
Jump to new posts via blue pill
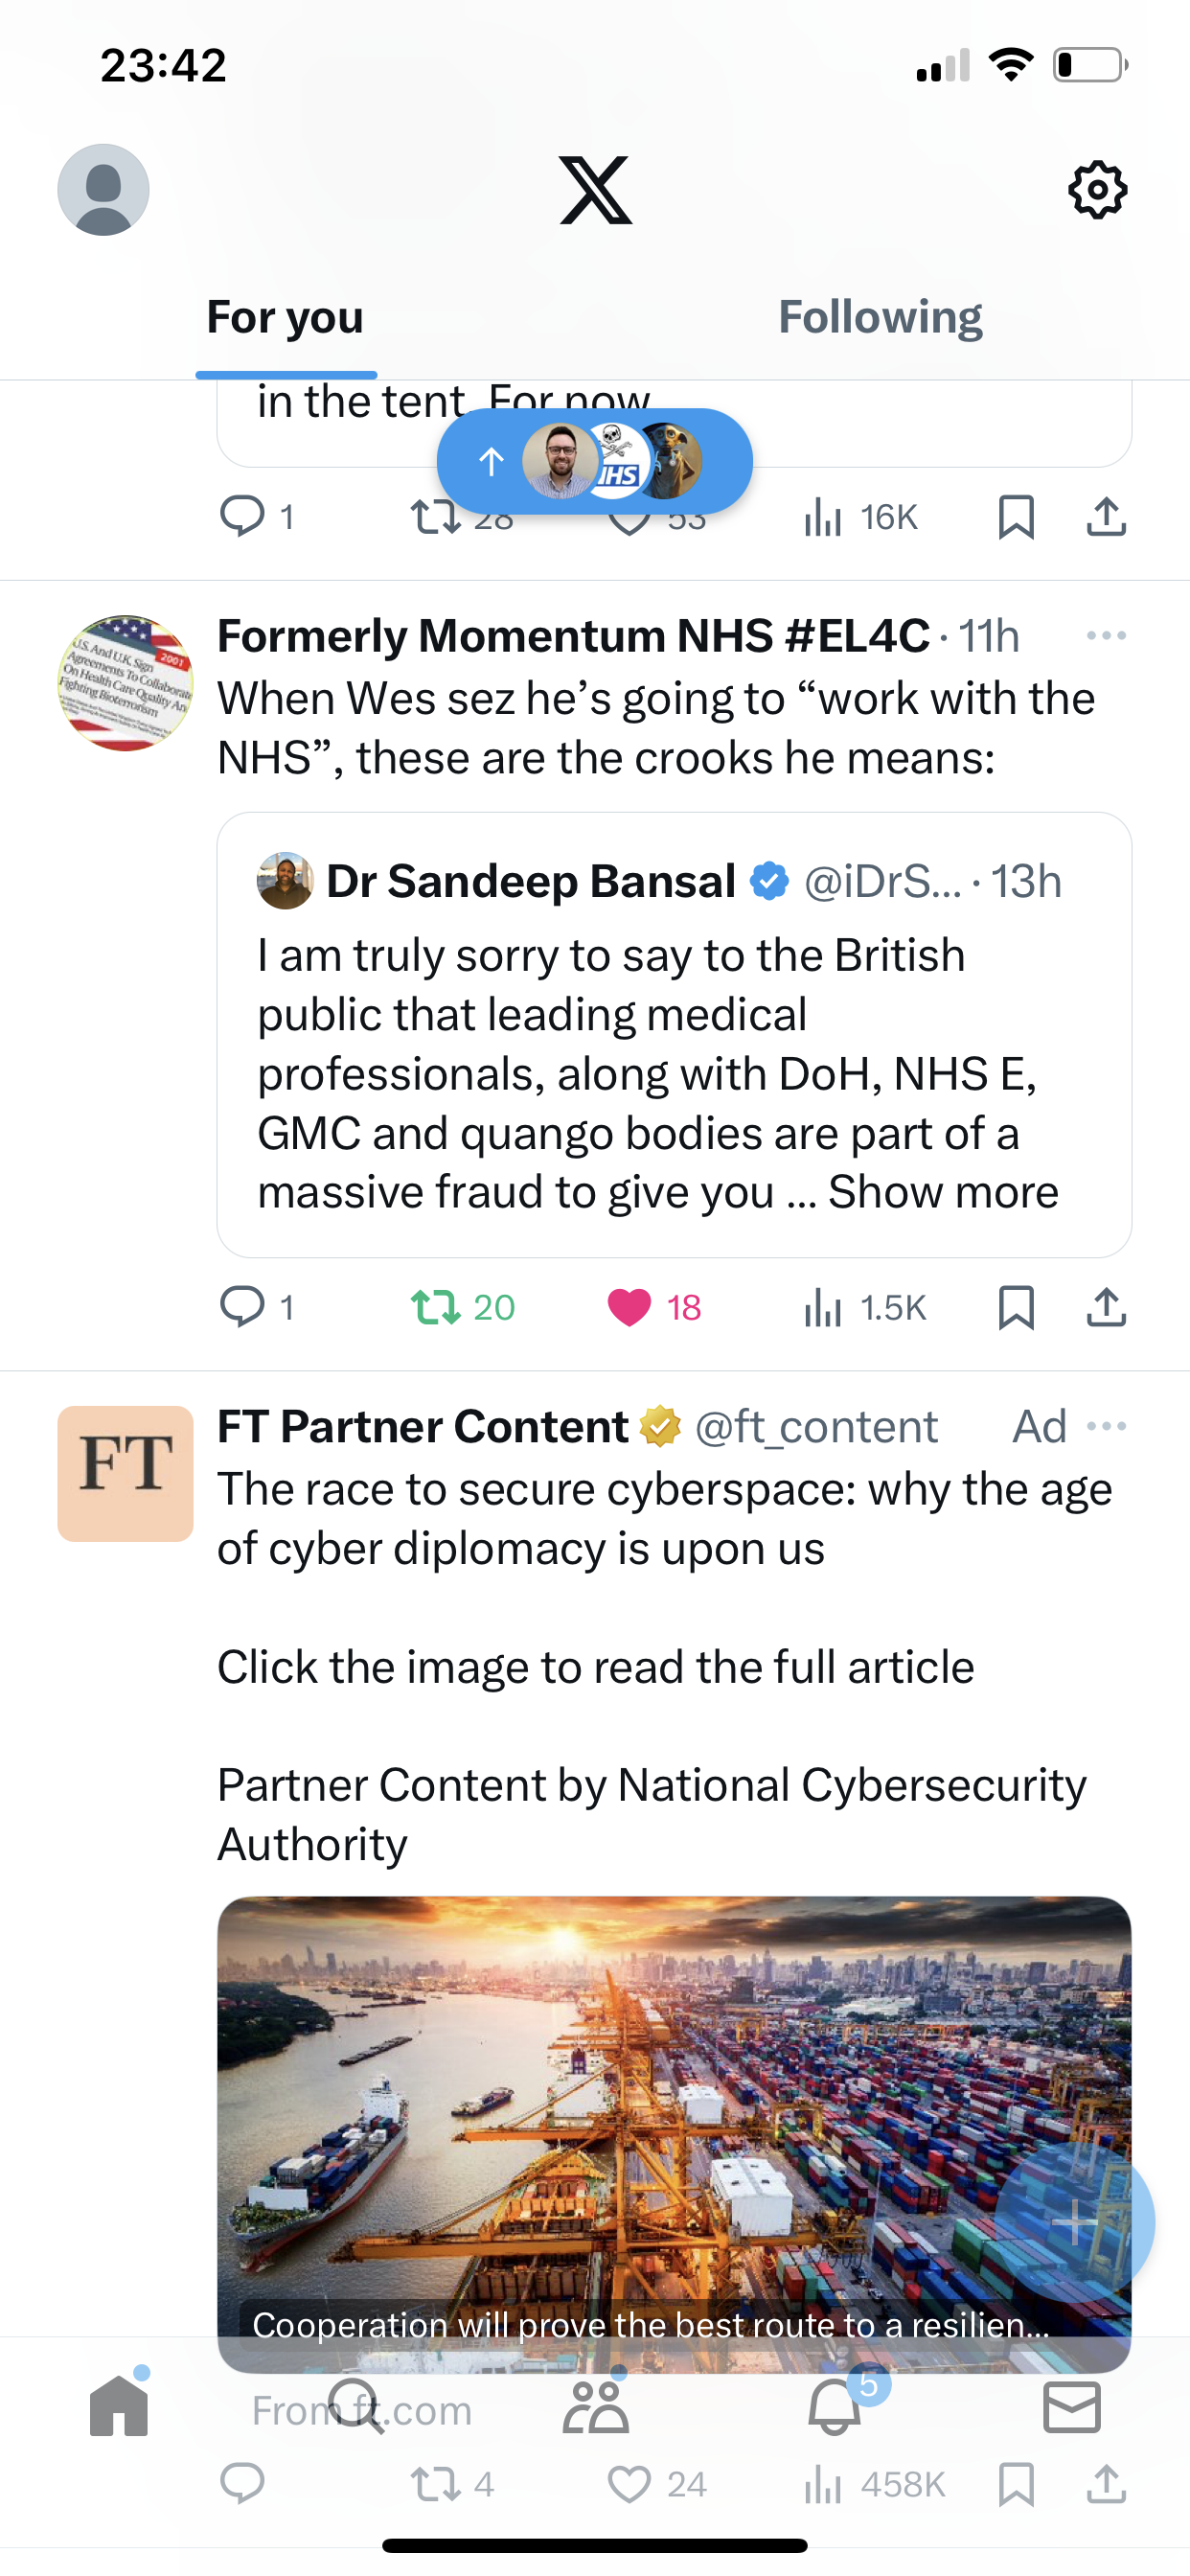[595, 461]
